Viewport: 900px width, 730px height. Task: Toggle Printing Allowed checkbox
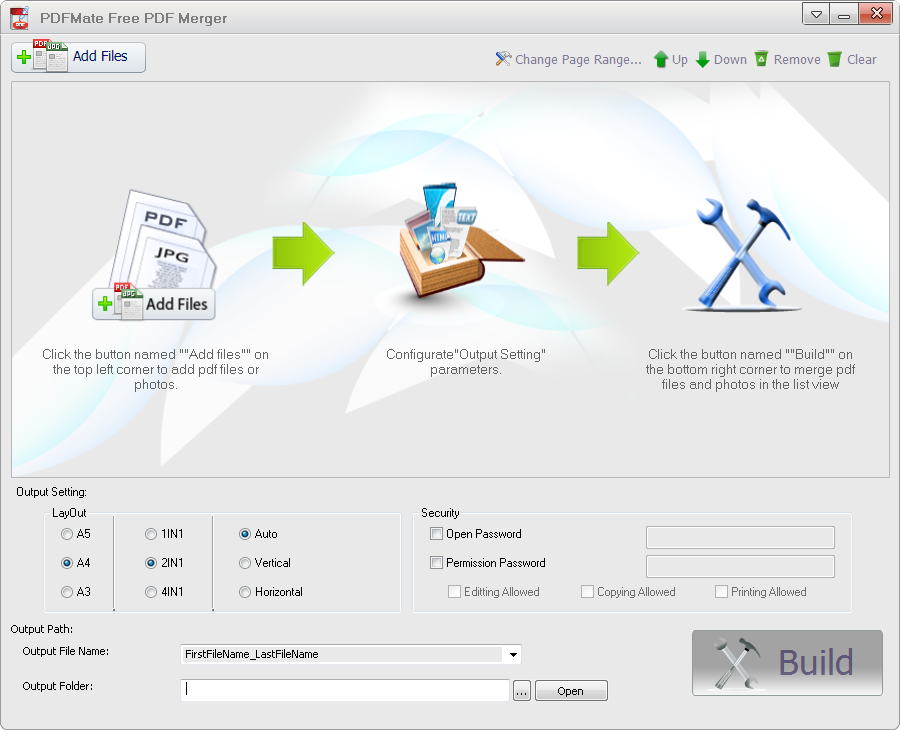tap(721, 592)
